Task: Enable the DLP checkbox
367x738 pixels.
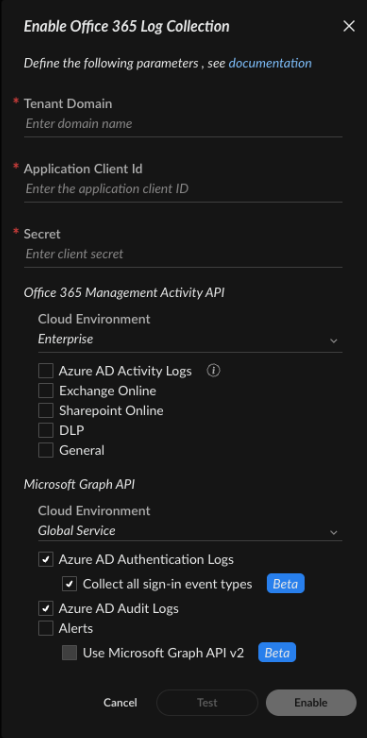Action: (x=46, y=430)
